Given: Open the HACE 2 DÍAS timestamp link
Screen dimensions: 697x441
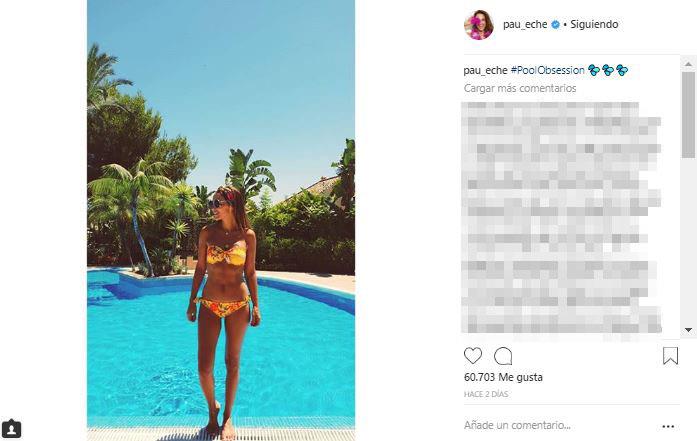Looking at the screenshot, I should [486, 394].
